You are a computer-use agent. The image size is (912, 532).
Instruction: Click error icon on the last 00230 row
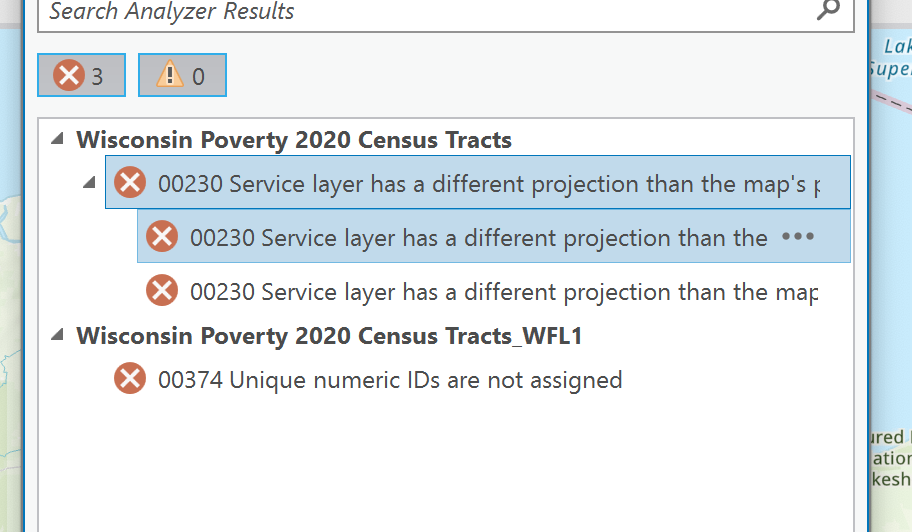[x=161, y=291]
